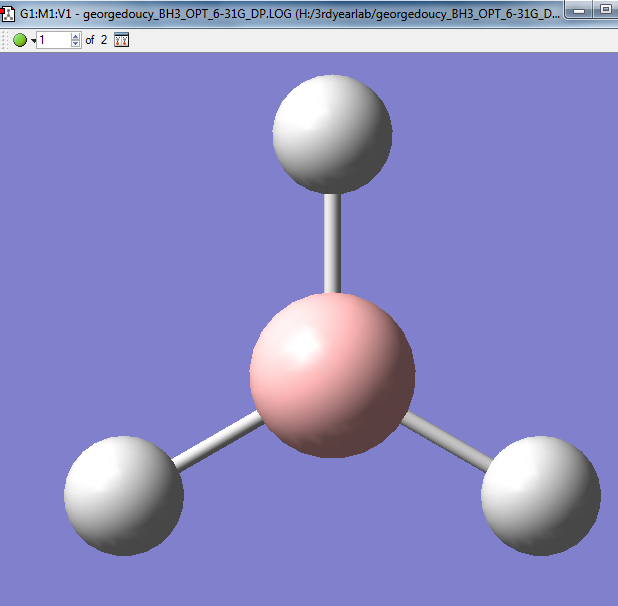Click the GaussView window icon in the title bar

click(x=7, y=14)
